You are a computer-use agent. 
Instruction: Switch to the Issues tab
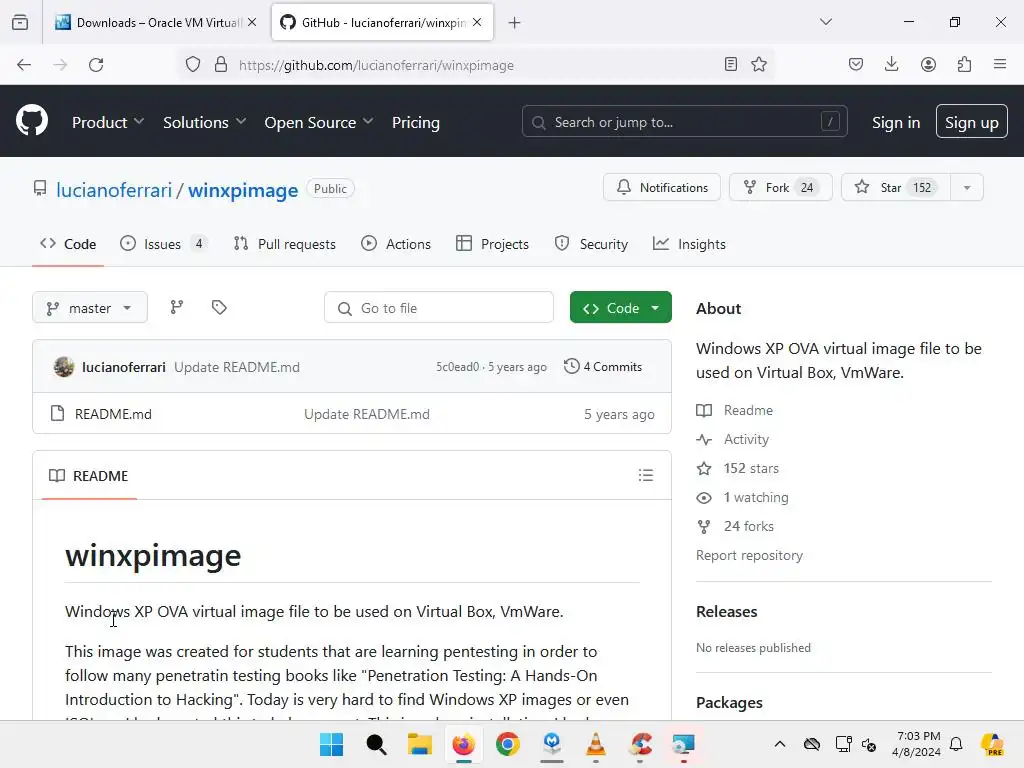tap(162, 244)
